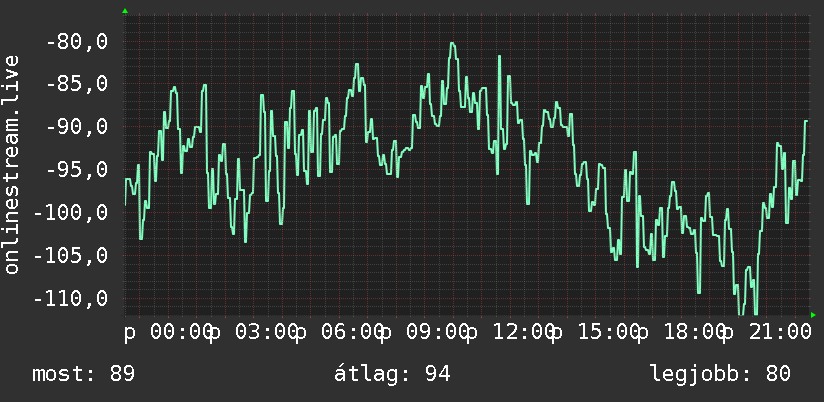Image resolution: width=824 pixels, height=402 pixels.
Task: Click the 'most: 89' current value
Action: point(84,374)
